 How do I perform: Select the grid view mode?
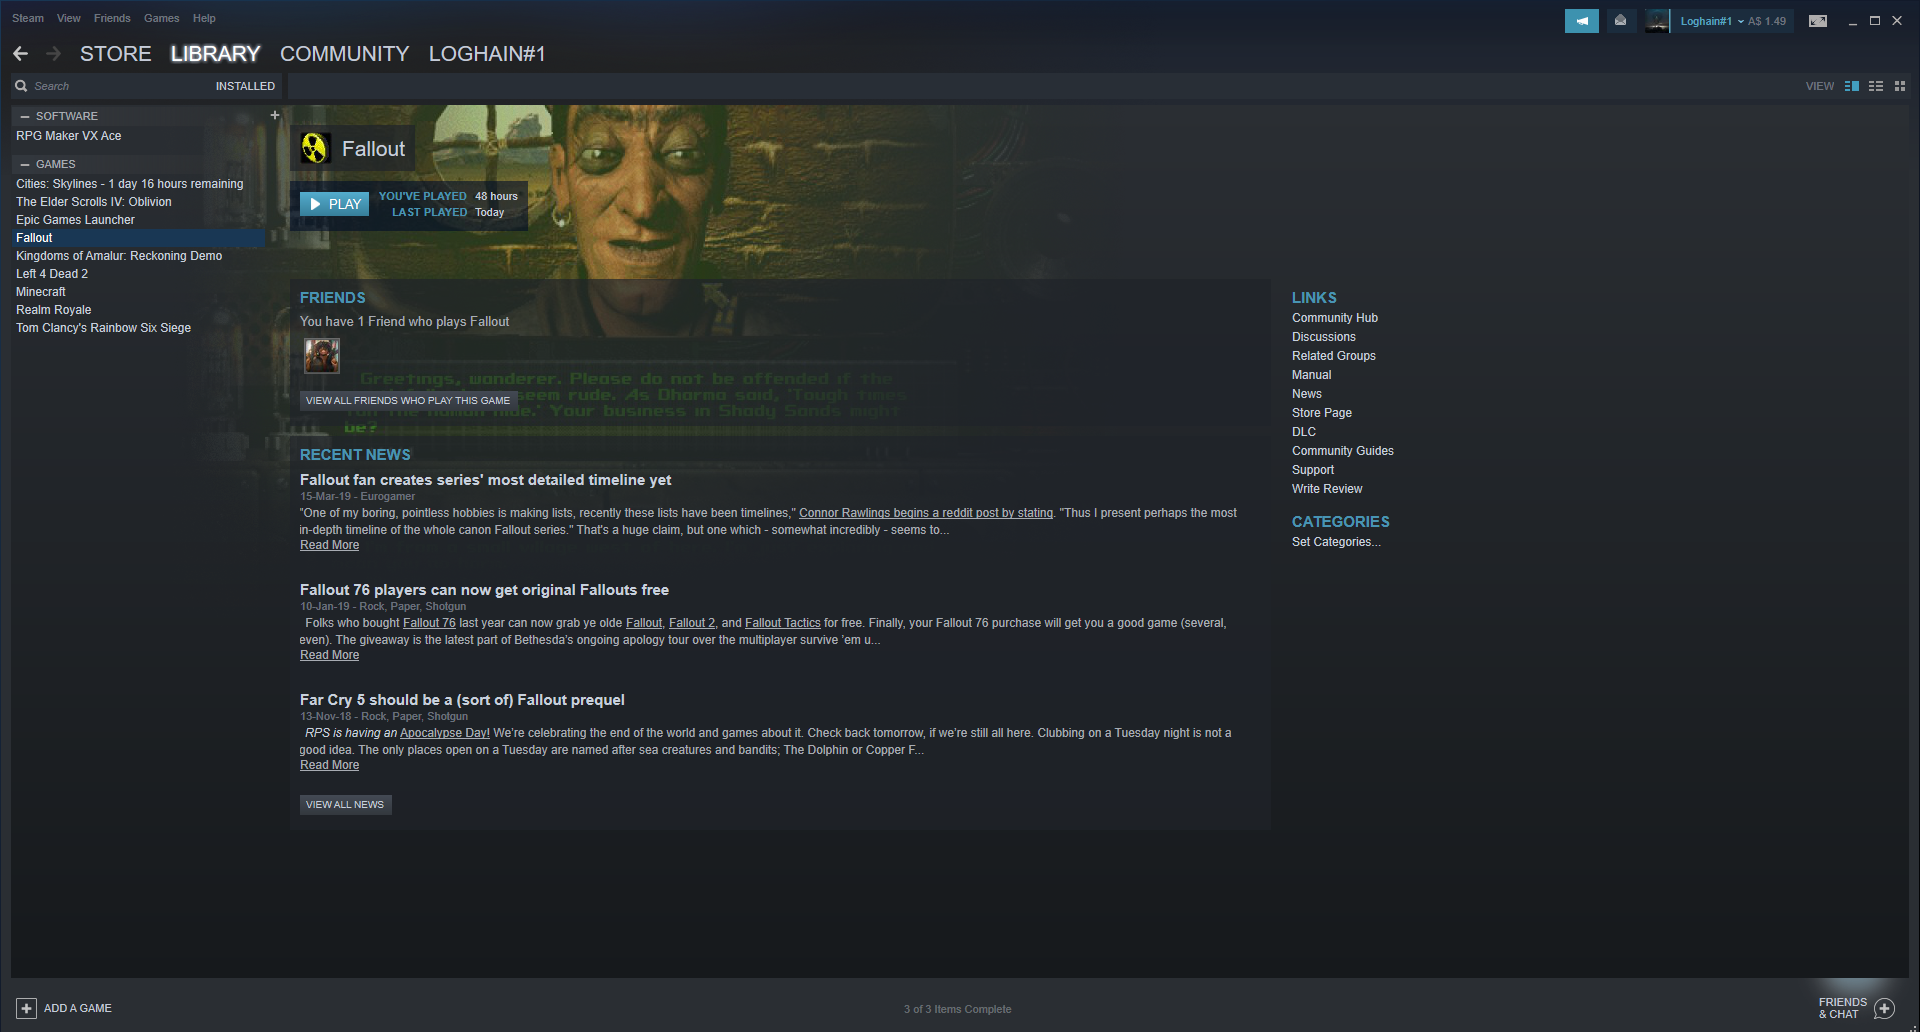click(1900, 86)
